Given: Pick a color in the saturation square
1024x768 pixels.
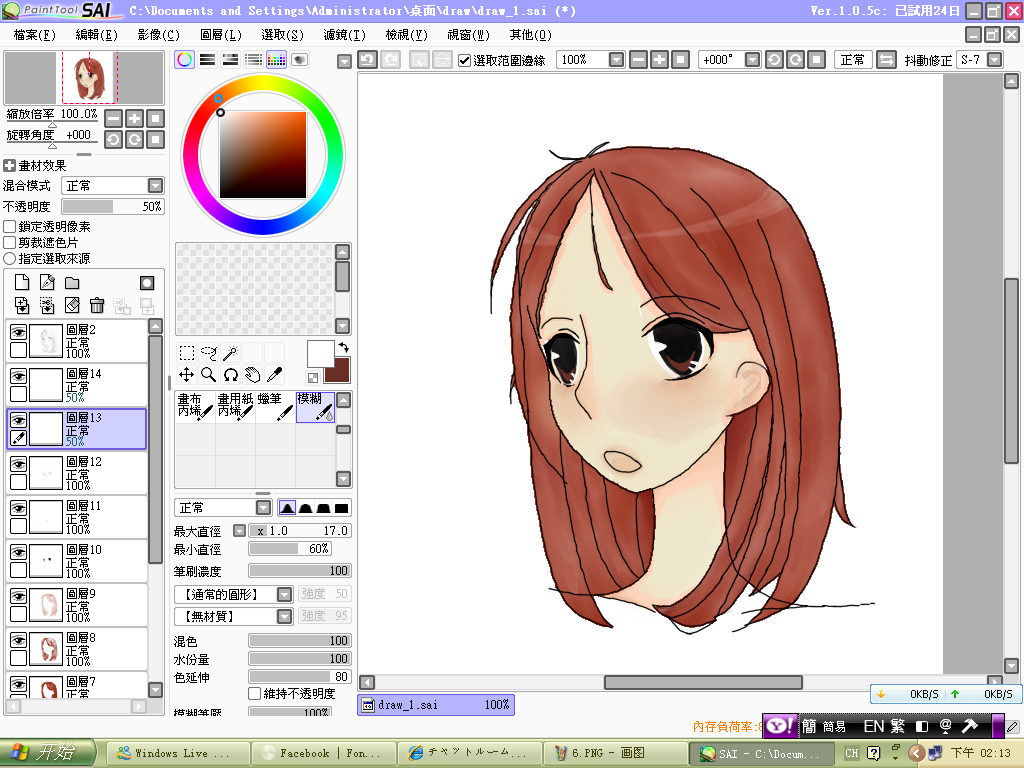Looking at the screenshot, I should click(263, 155).
